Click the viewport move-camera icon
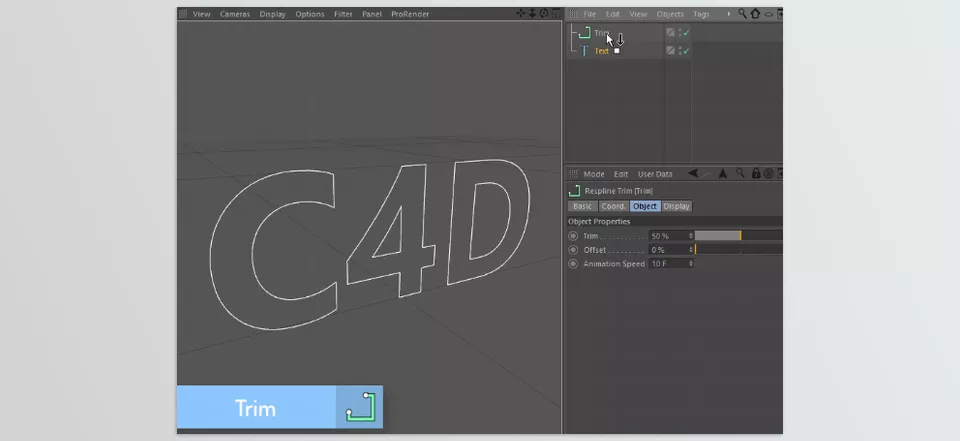960x441 pixels. coord(520,13)
